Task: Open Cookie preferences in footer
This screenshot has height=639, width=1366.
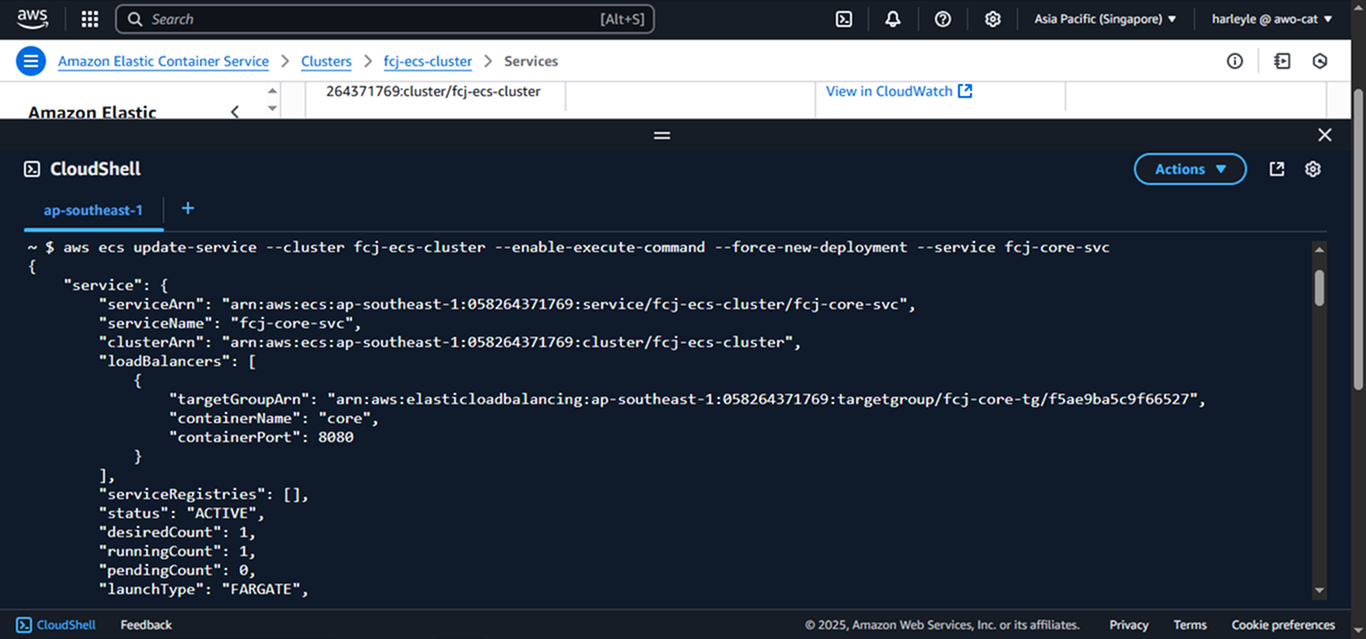Action: [1283, 625]
